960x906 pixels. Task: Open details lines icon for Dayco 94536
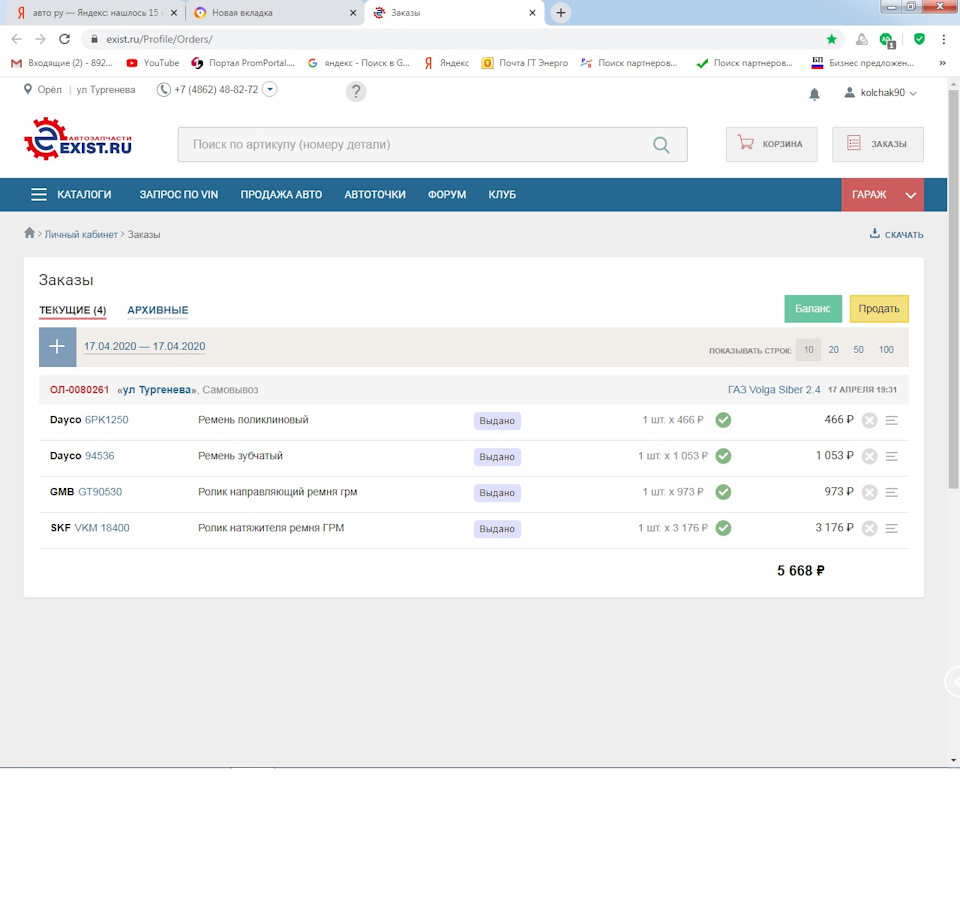coord(892,457)
